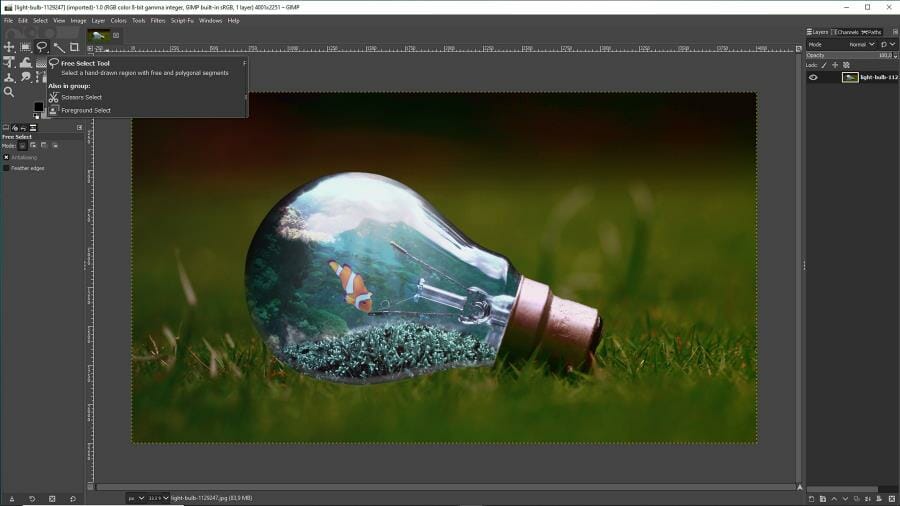Select the light-bulb layer thumbnail

click(x=850, y=77)
